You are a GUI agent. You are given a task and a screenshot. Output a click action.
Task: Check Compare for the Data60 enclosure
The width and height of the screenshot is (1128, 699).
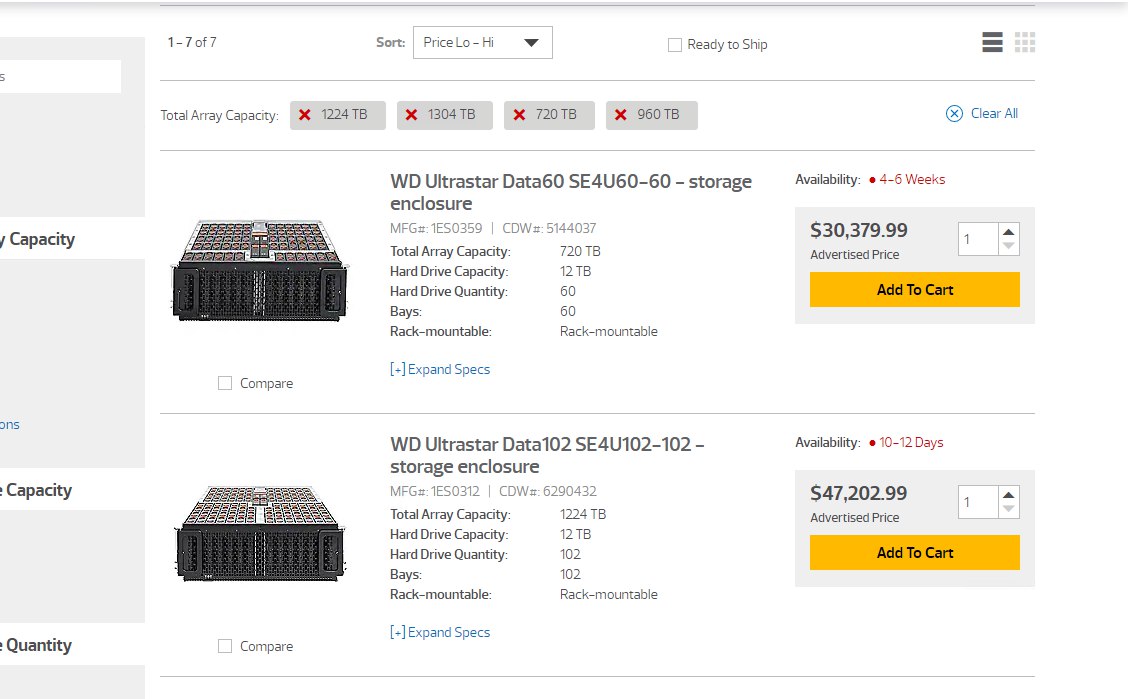[x=225, y=383]
